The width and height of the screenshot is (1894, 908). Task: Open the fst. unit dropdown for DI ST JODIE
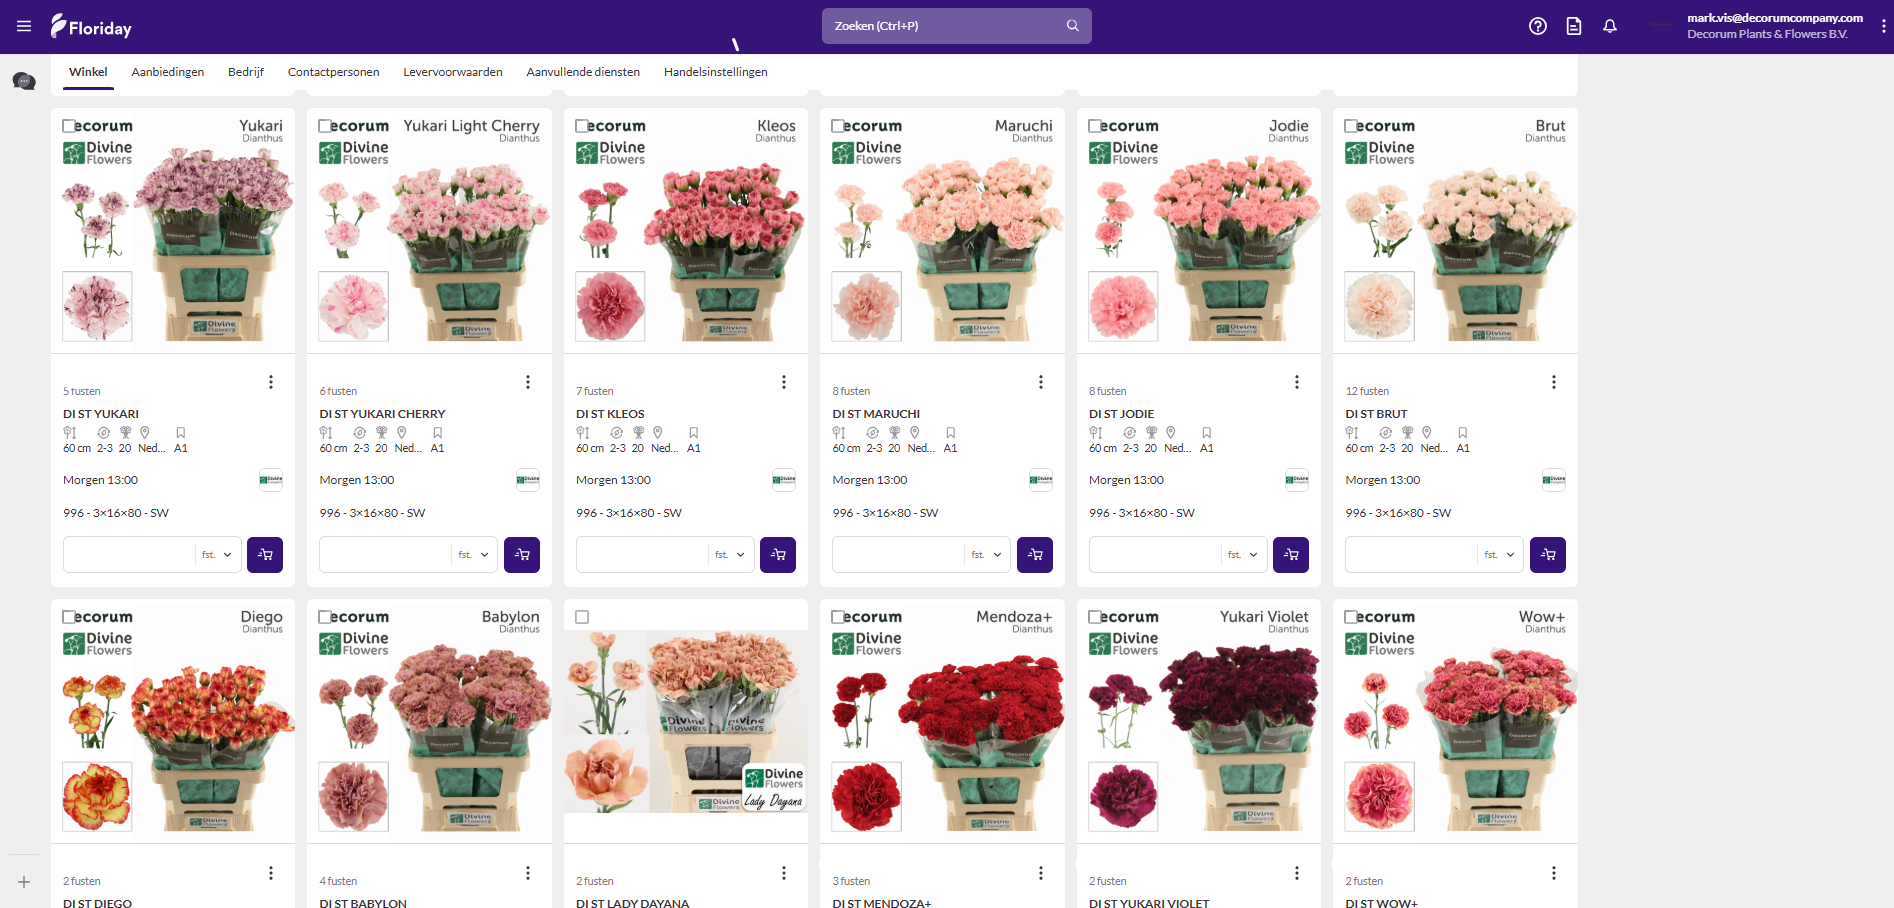1244,555
